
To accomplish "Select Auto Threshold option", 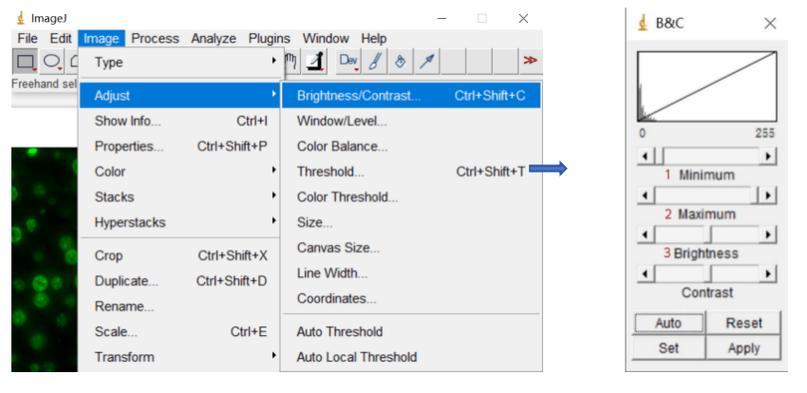I will tap(411, 332).
